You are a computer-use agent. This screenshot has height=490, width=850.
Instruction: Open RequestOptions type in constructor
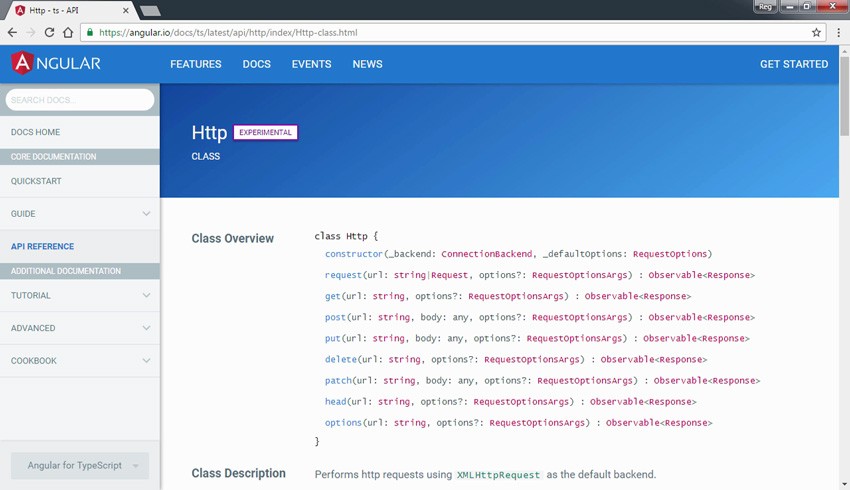point(669,254)
